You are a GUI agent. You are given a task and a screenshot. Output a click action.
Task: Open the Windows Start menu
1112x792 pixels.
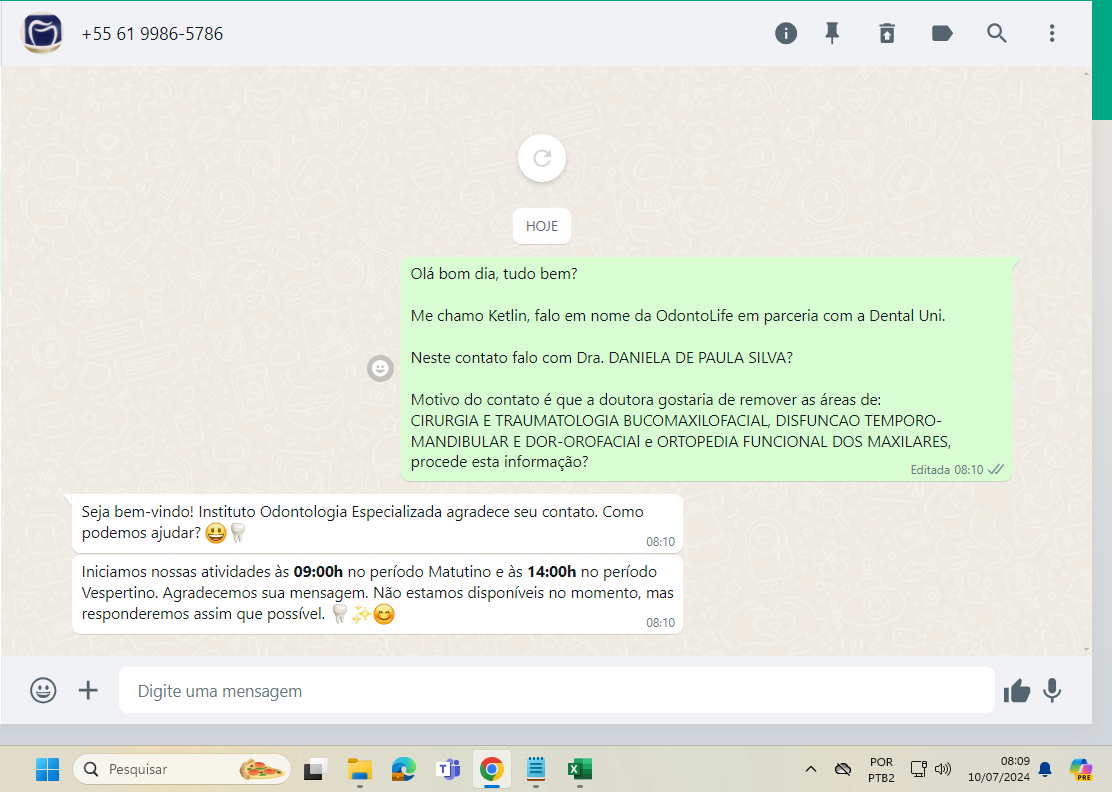[48, 769]
